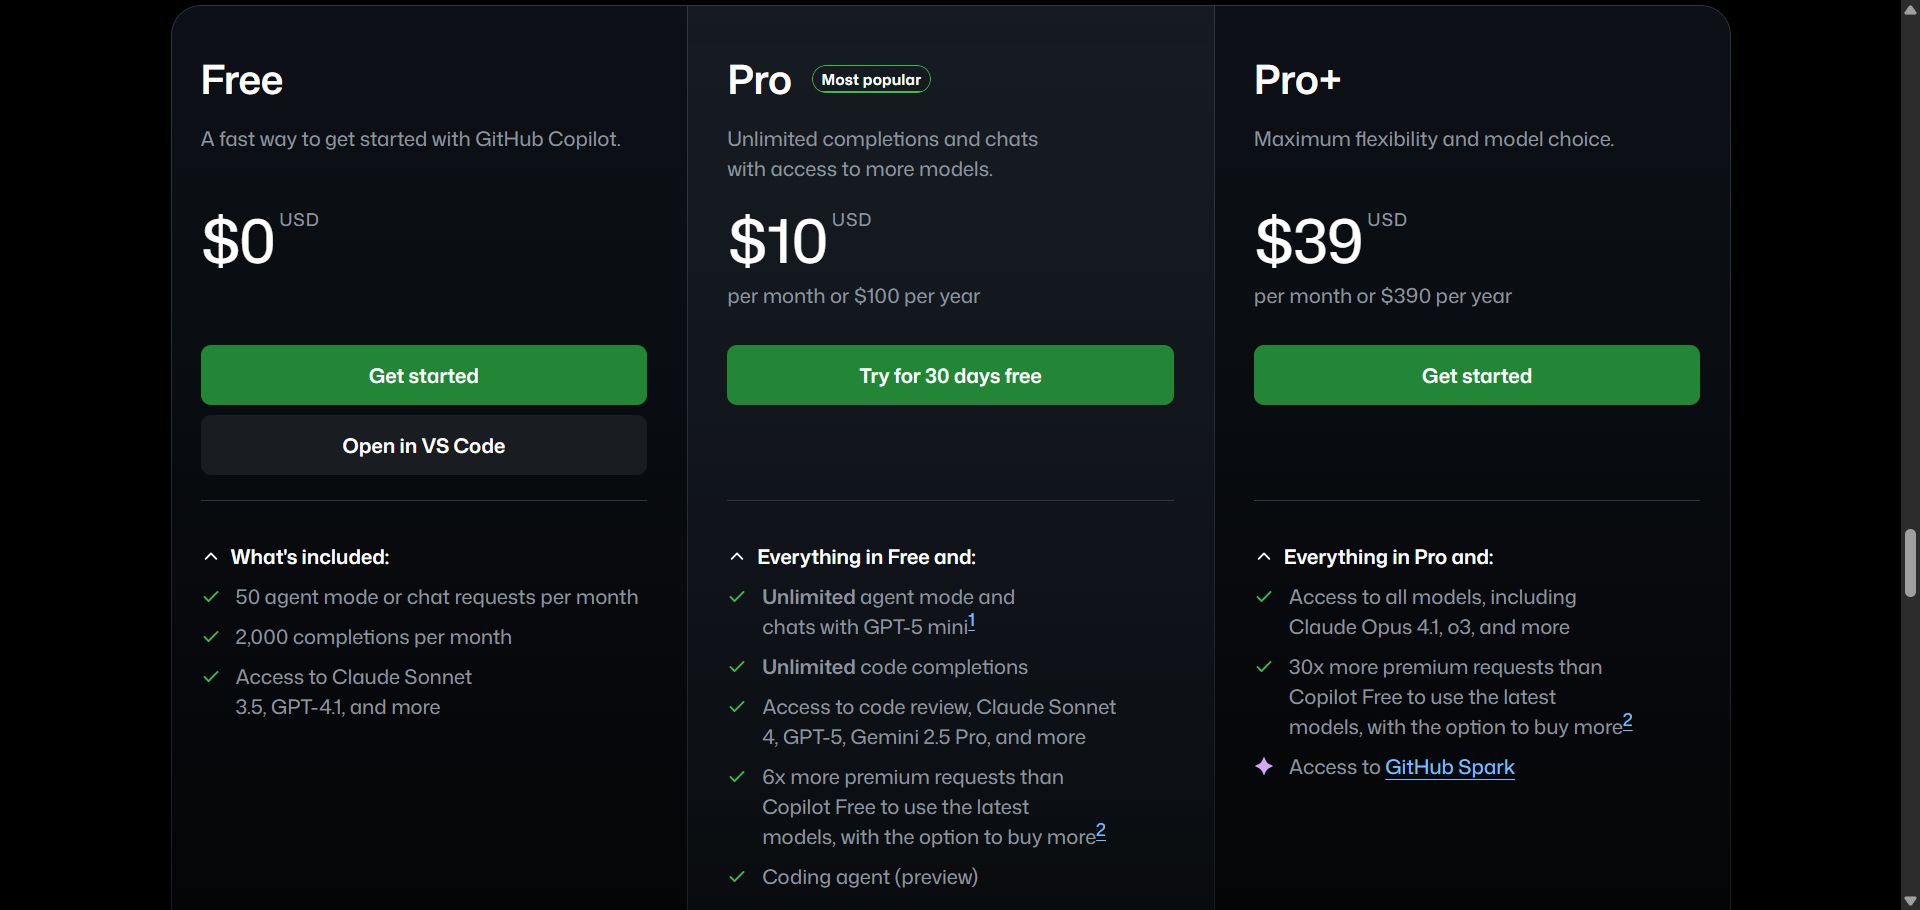Image resolution: width=1920 pixels, height=910 pixels.
Task: Click Open in VS Code button
Action: pos(423,445)
